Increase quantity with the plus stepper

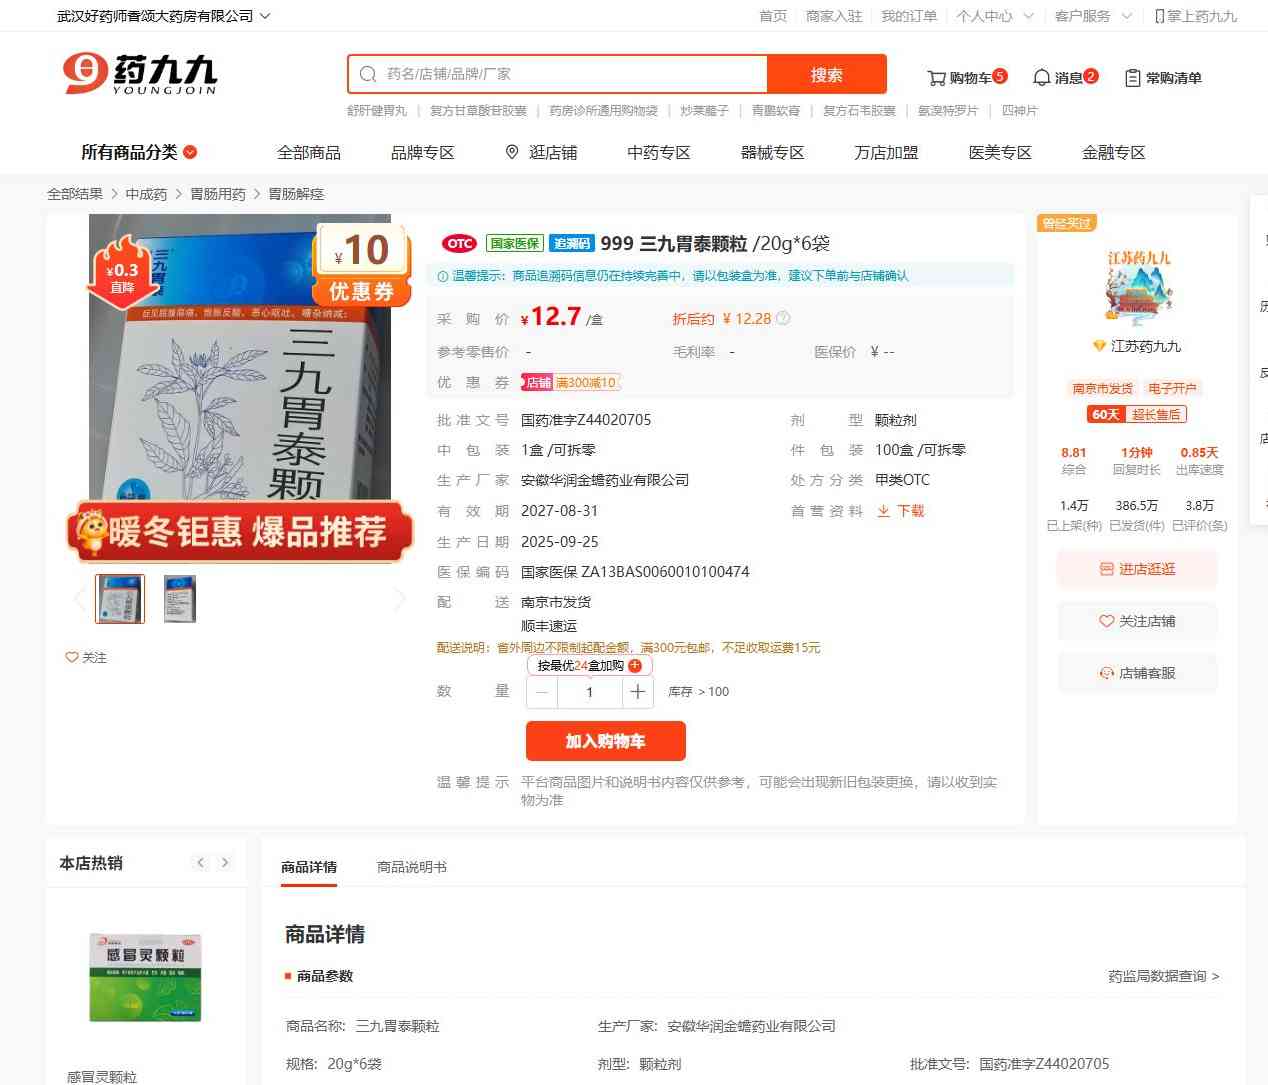[638, 692]
